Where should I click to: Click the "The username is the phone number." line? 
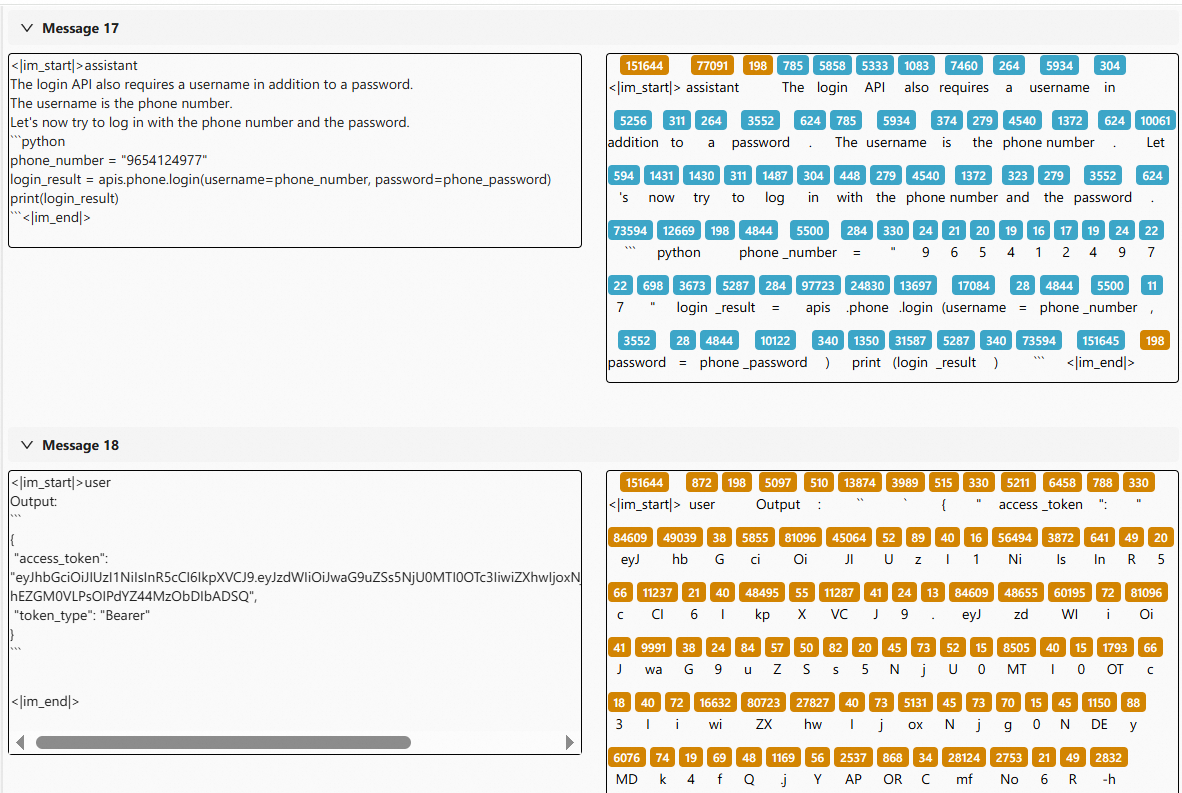point(121,103)
